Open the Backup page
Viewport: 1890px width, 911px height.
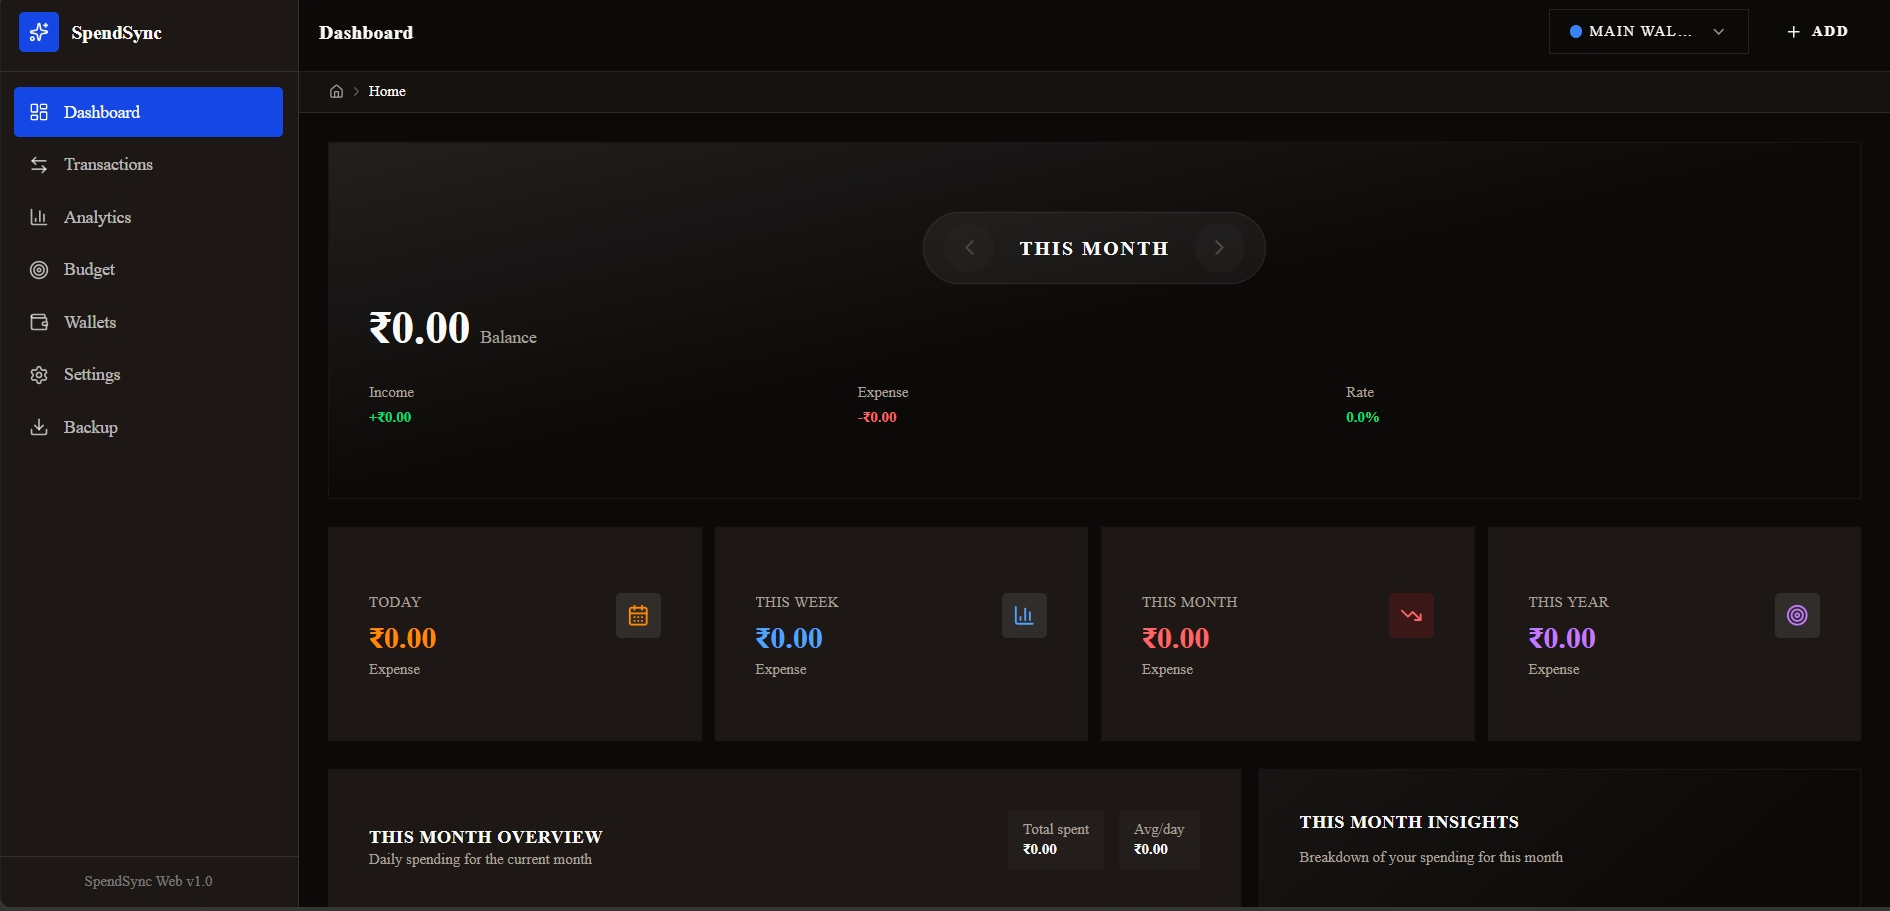point(148,427)
